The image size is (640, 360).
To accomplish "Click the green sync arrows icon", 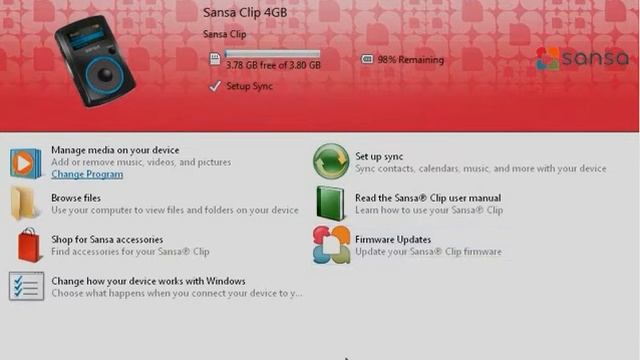I will pyautogui.click(x=331, y=161).
